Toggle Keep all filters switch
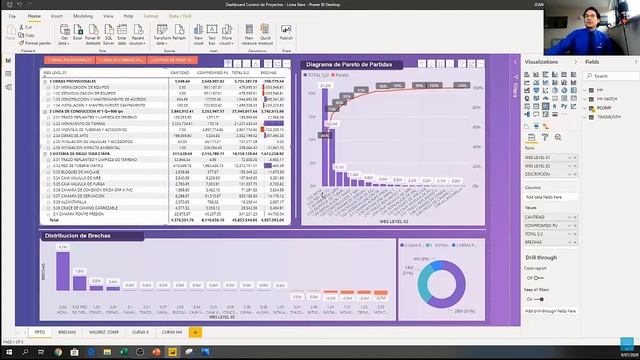640x360 pixels. [x=539, y=299]
